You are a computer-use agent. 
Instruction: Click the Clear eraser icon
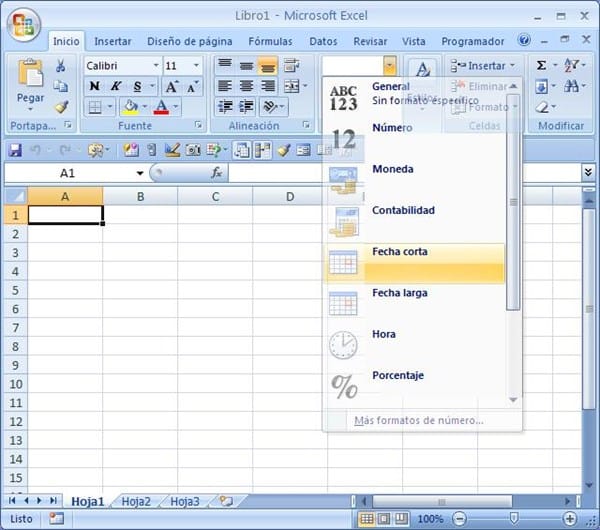tap(542, 107)
